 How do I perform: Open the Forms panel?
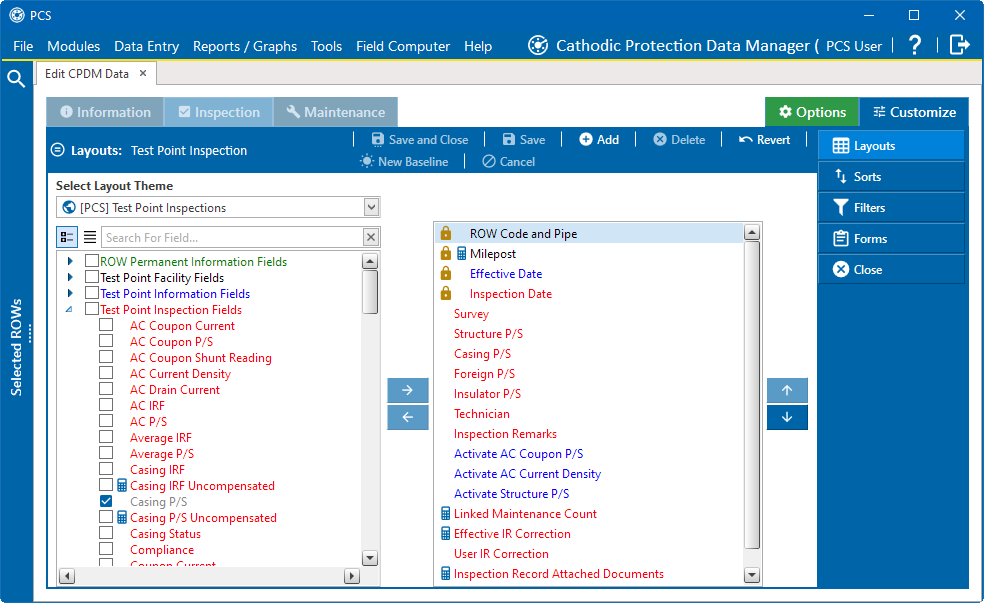(x=891, y=238)
